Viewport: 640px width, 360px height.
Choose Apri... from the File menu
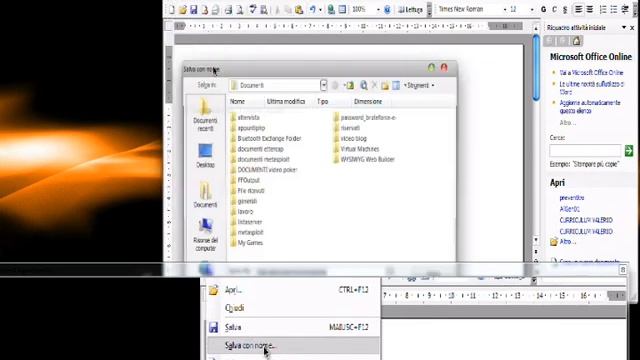point(293,290)
